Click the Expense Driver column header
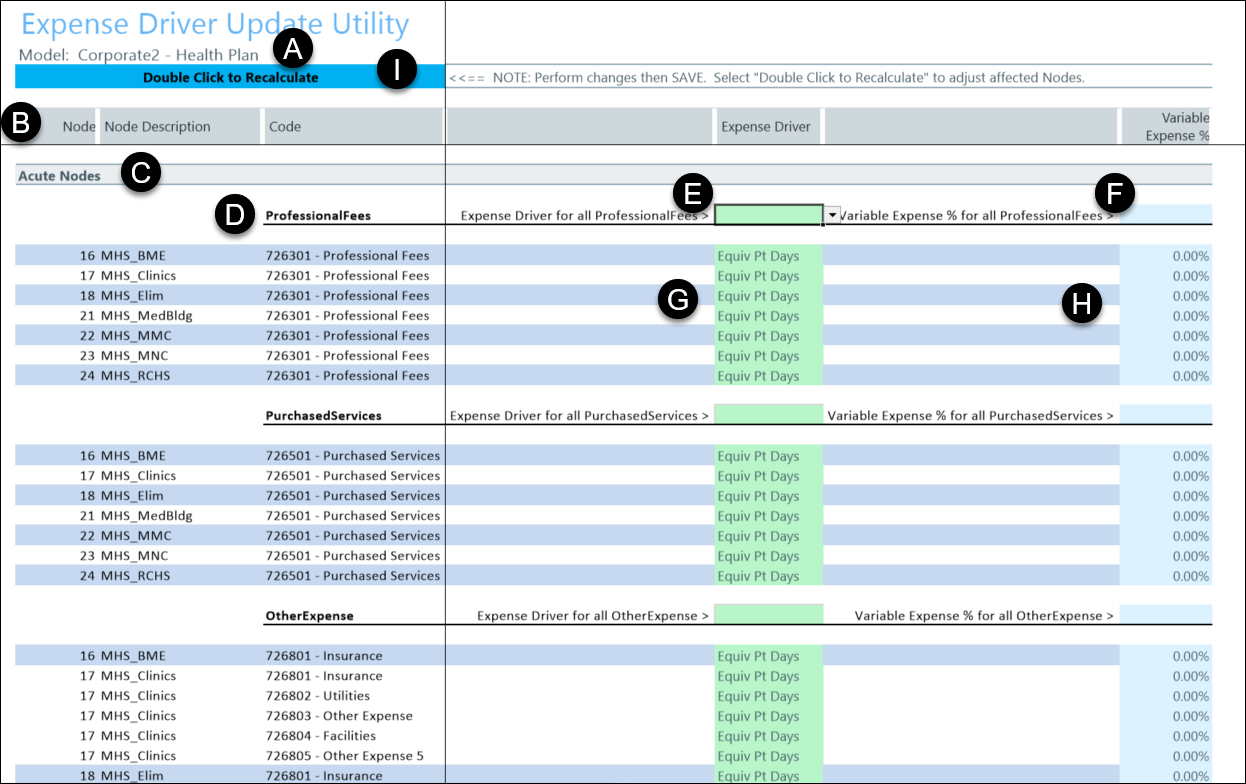 click(x=770, y=127)
